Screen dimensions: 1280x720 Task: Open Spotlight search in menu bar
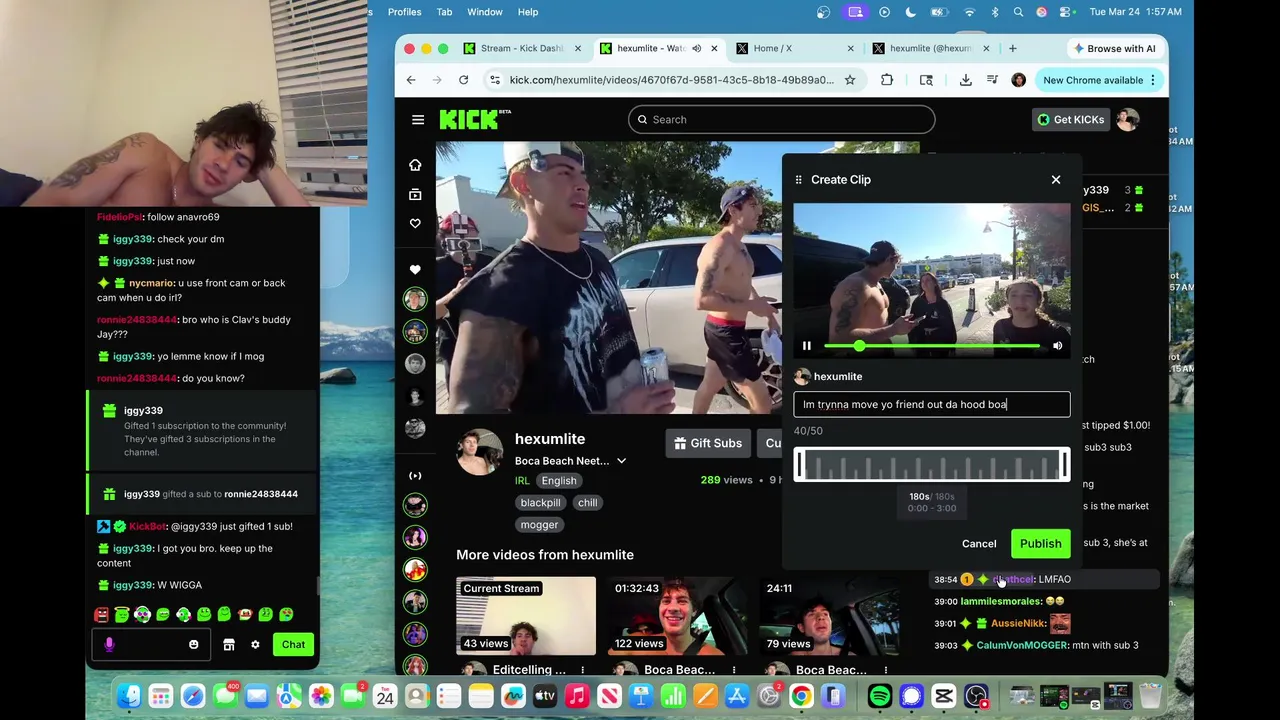click(1018, 12)
